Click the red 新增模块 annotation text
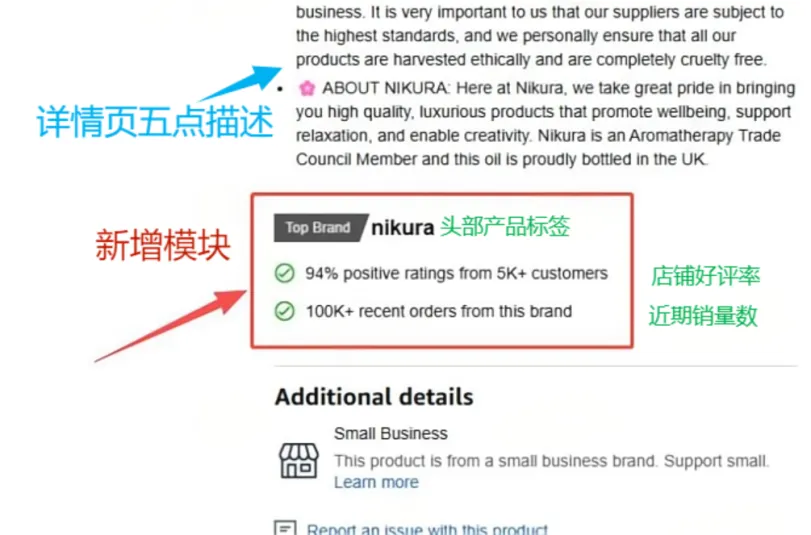 [163, 246]
